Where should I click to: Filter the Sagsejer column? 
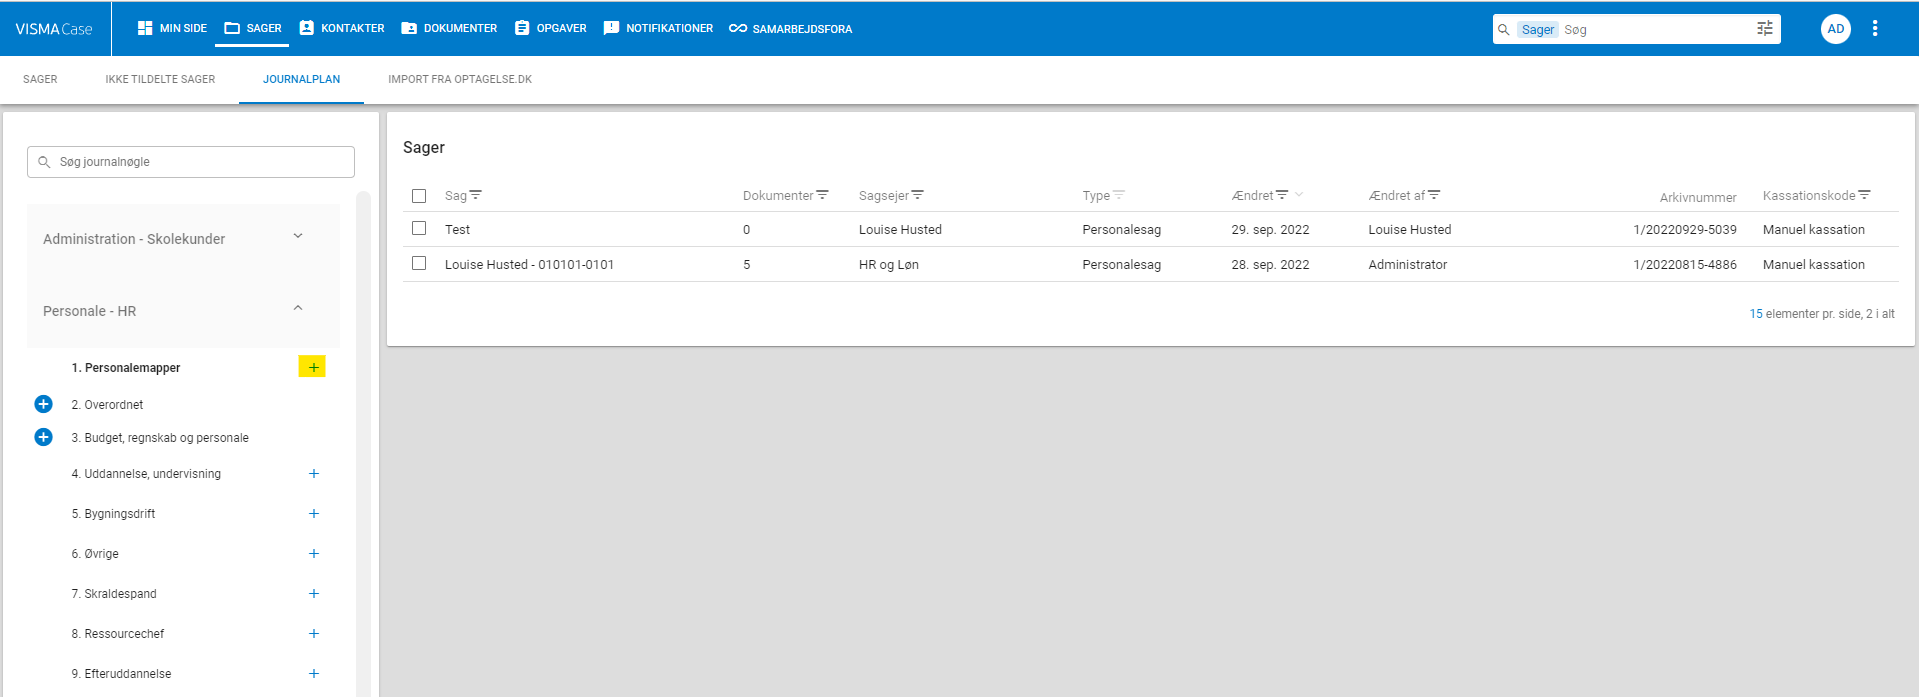pos(918,195)
